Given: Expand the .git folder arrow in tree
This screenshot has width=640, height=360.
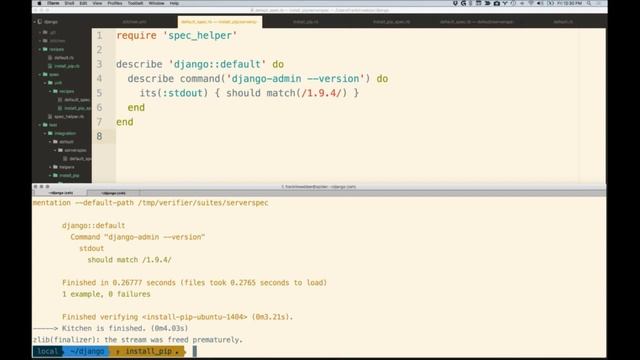Looking at the screenshot, I should tap(40, 32).
